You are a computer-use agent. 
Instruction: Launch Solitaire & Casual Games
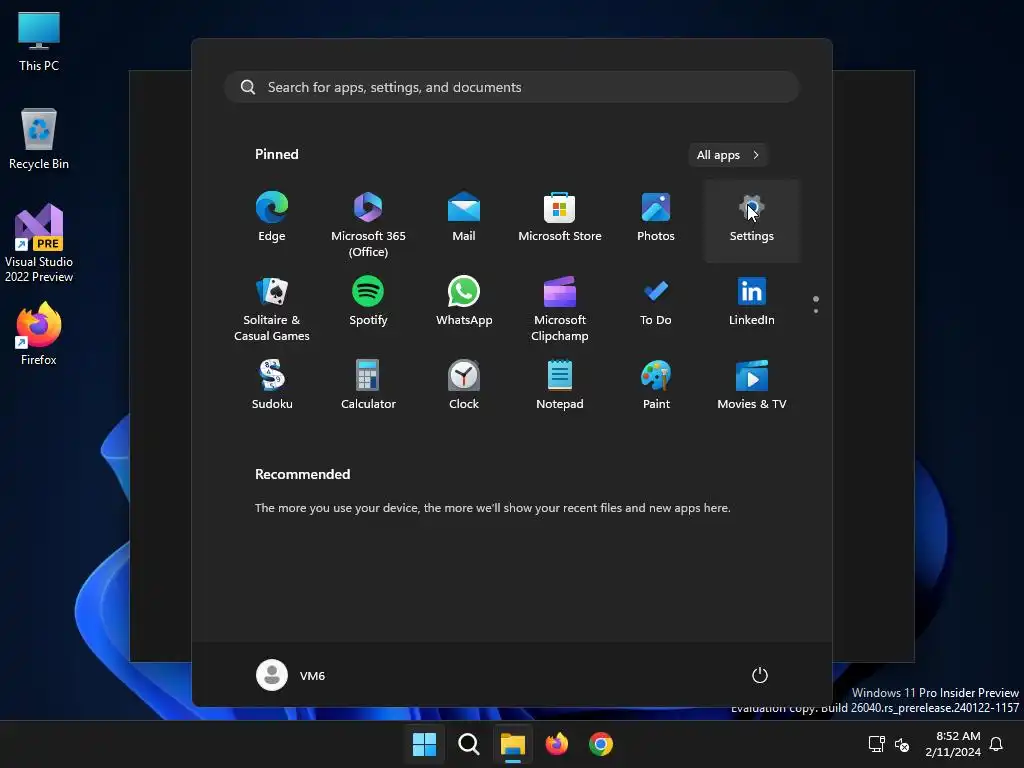pyautogui.click(x=272, y=307)
